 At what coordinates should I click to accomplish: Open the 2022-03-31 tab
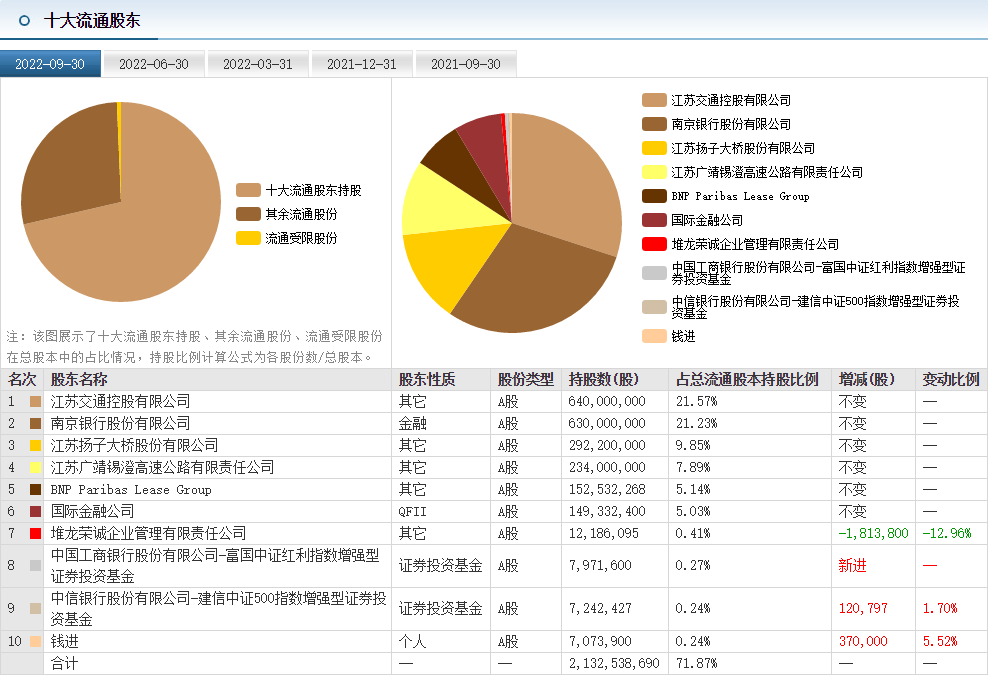pyautogui.click(x=257, y=64)
